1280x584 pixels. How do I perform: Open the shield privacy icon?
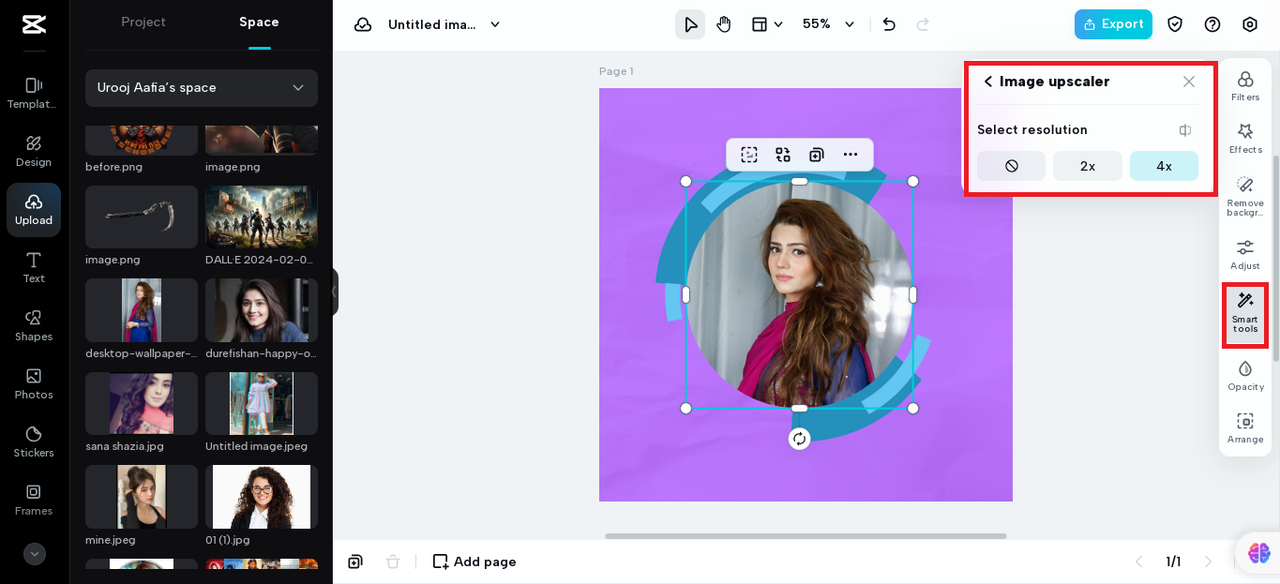click(1175, 24)
